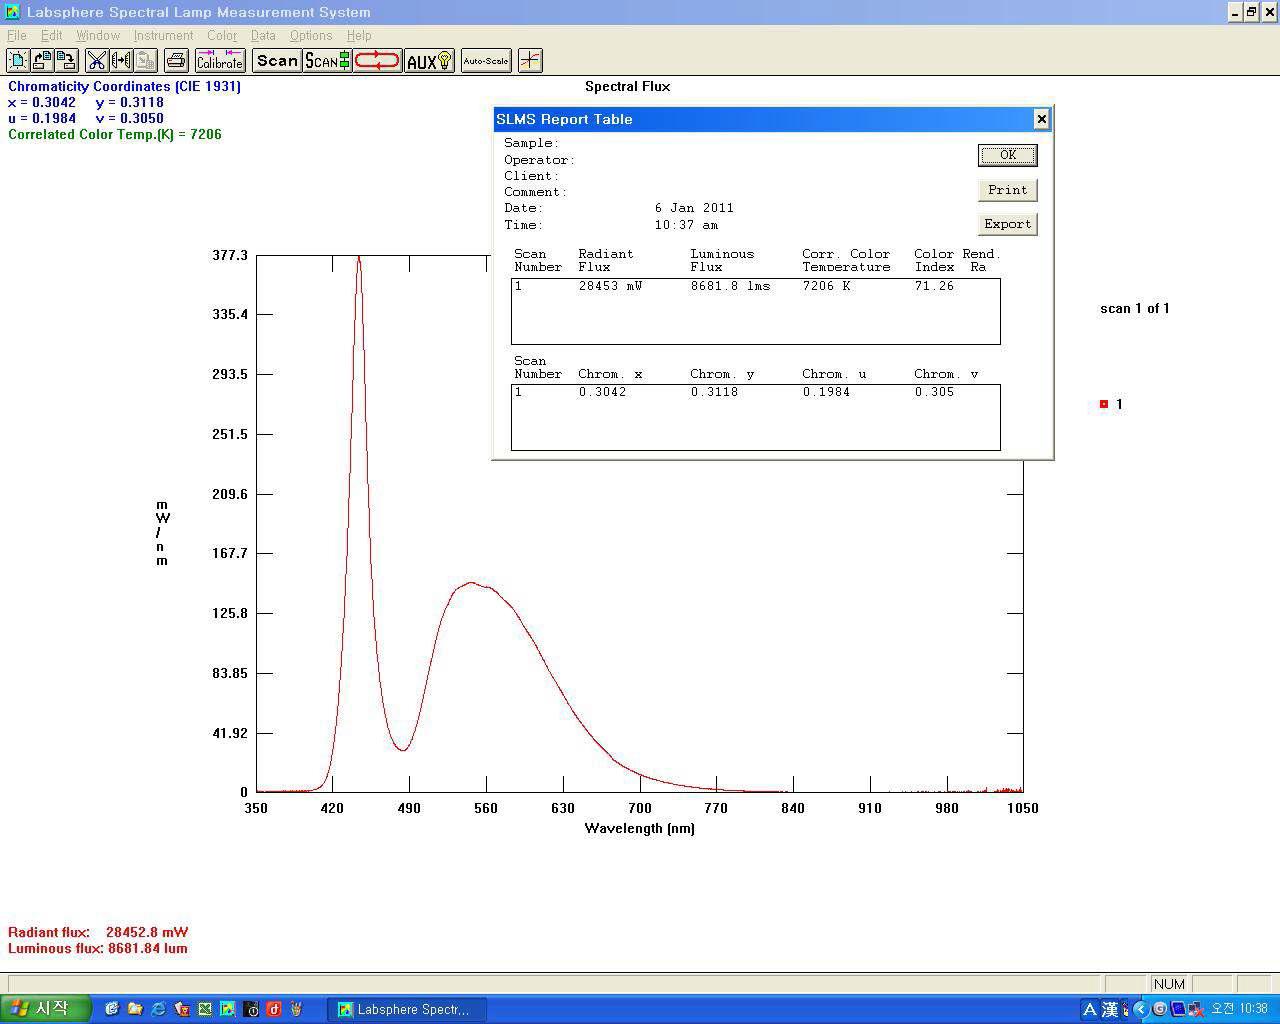Click the Chromaticity Coordinates (CIE 1931) heading
The width and height of the screenshot is (1280, 1024).
coord(124,86)
